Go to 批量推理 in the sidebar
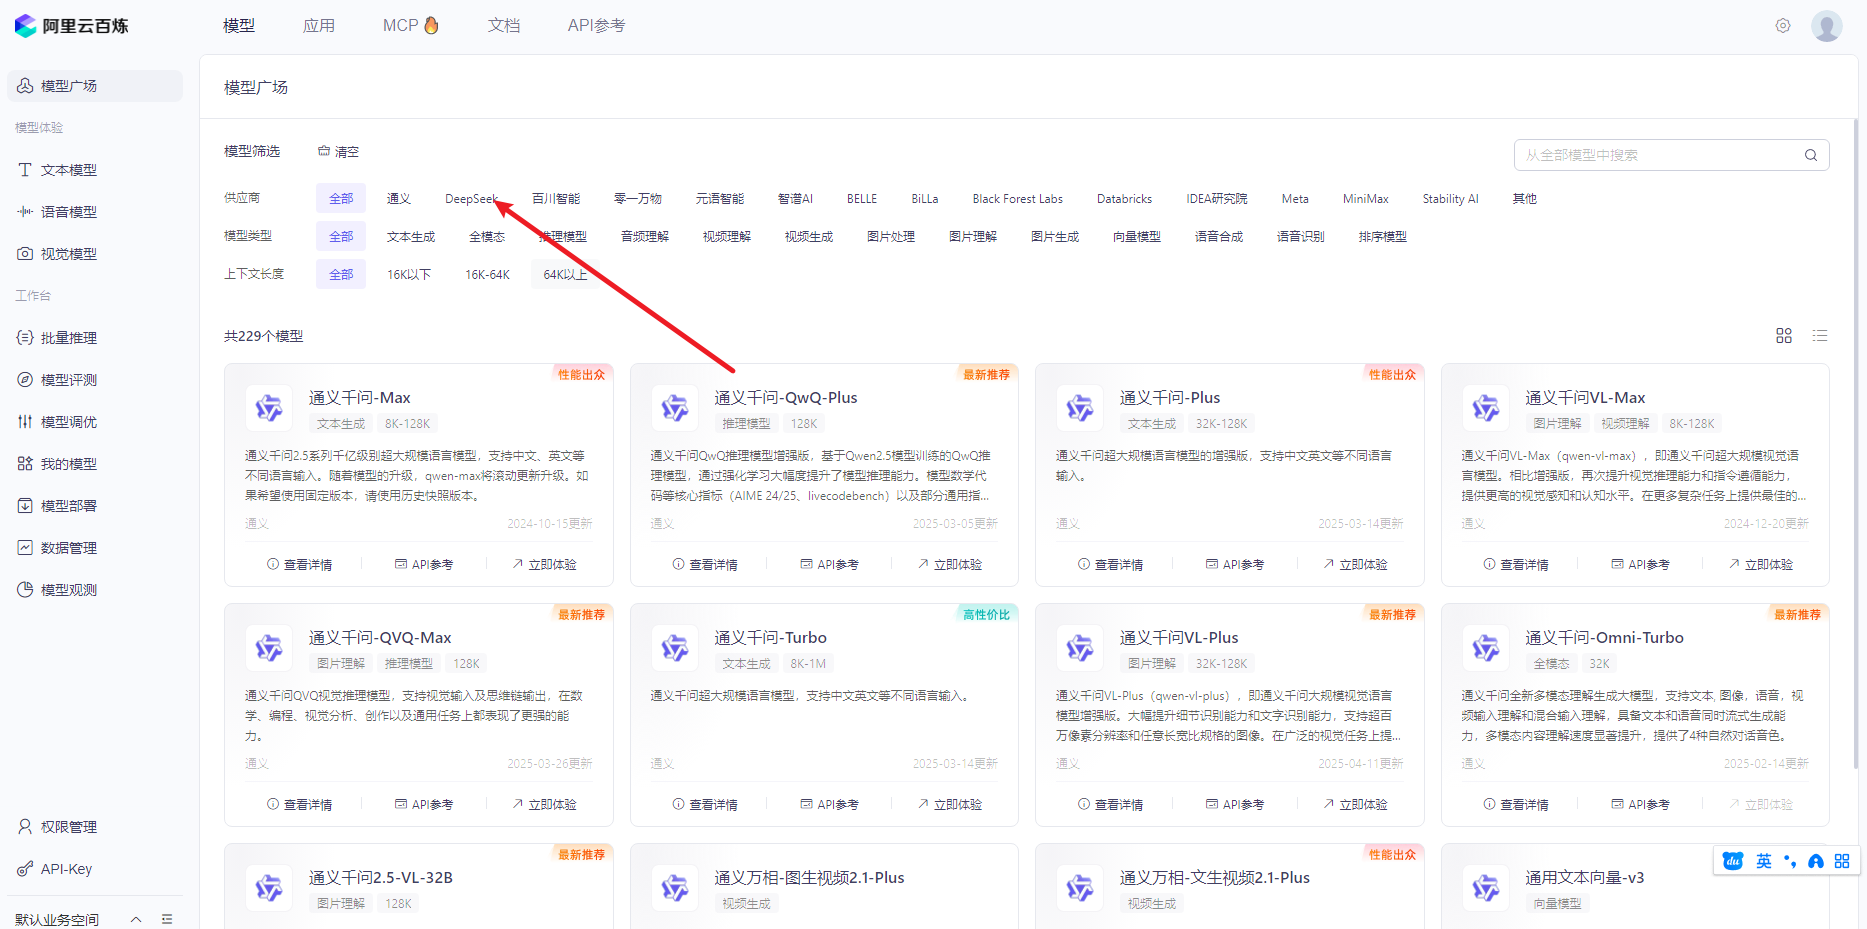 69,338
